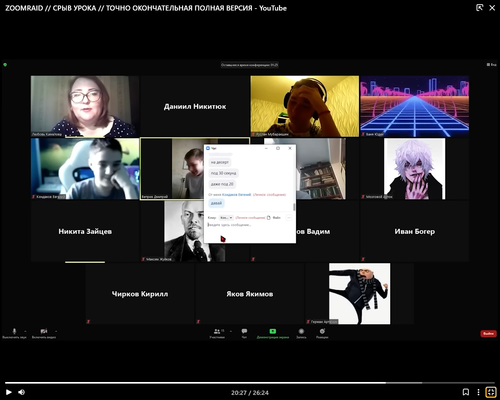
Task: Minimize the Zoom chat window
Action: point(266,148)
